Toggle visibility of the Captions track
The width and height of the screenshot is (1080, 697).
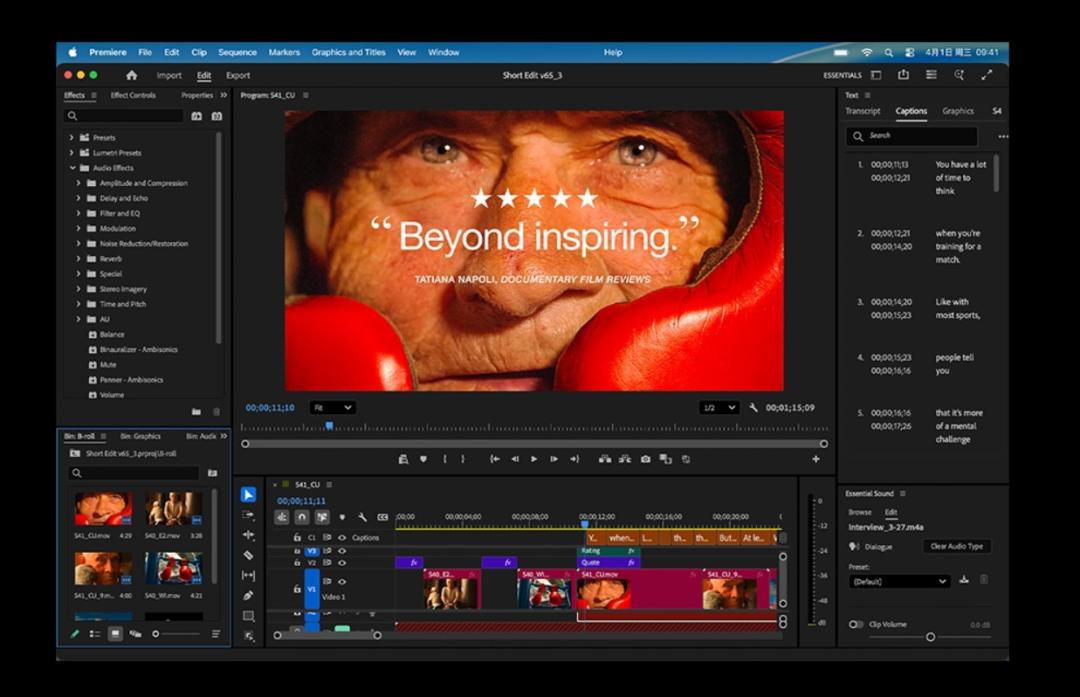click(x=342, y=537)
